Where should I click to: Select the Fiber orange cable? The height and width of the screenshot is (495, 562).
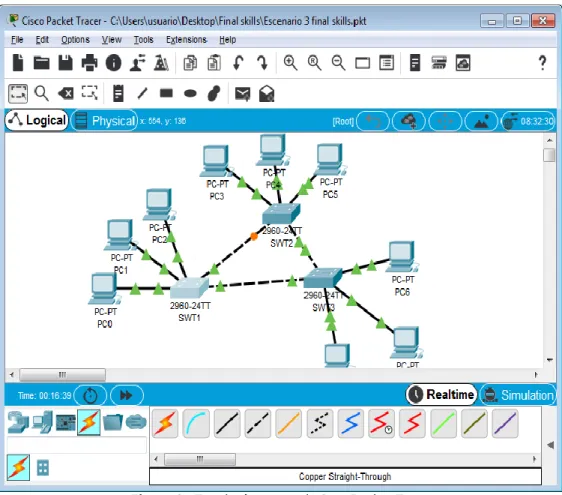[289, 424]
